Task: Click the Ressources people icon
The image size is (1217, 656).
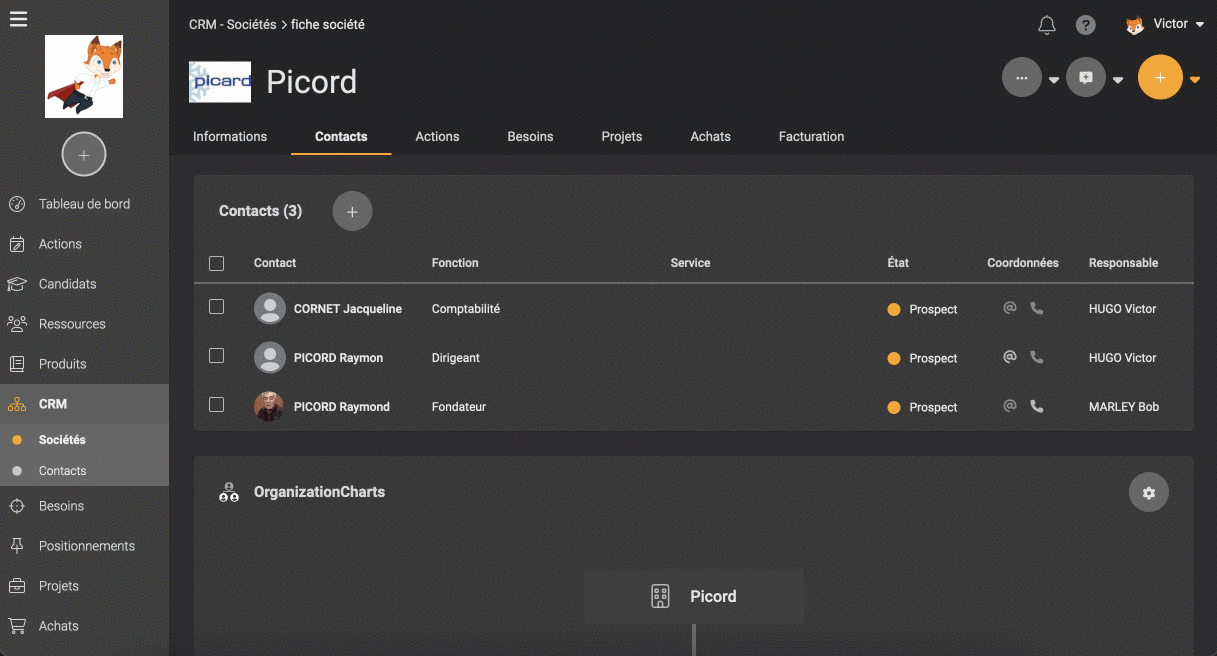Action: [17, 324]
